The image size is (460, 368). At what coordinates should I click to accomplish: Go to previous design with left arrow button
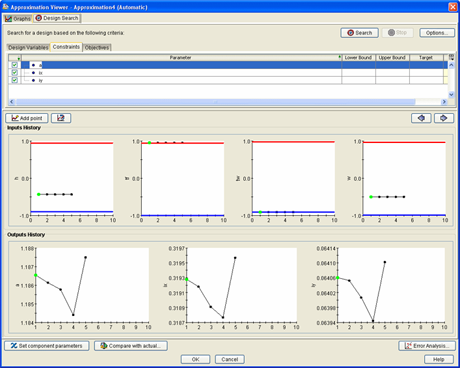tap(421, 118)
